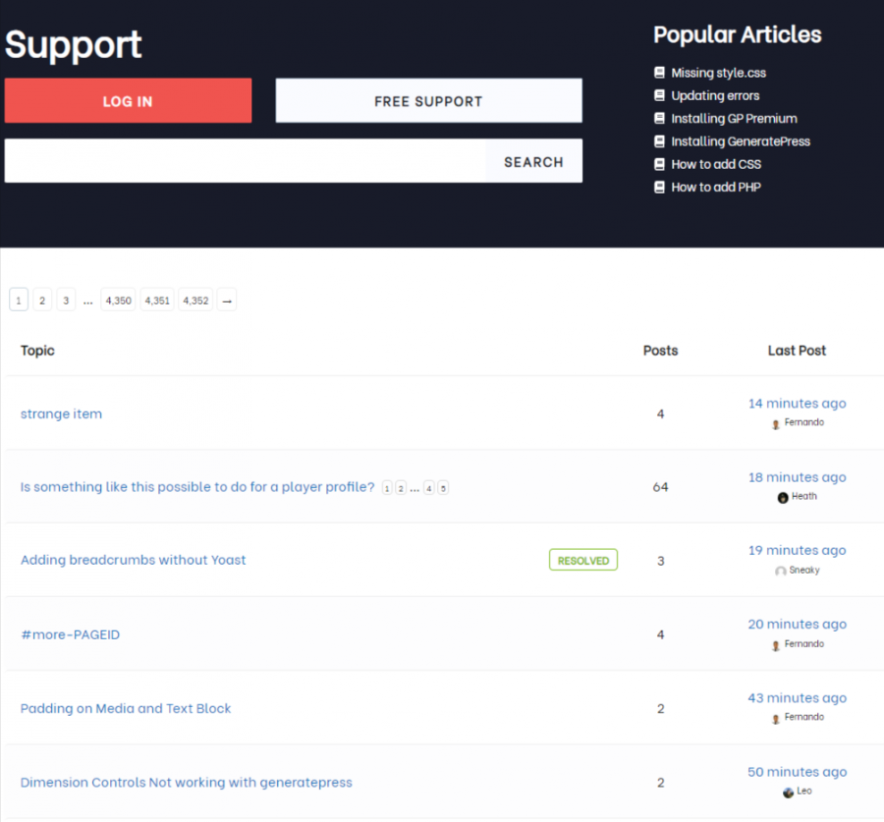Image resolution: width=884 pixels, height=822 pixels.
Task: Open "Adding breadcrumbs without Yoast" topic
Action: [133, 560]
